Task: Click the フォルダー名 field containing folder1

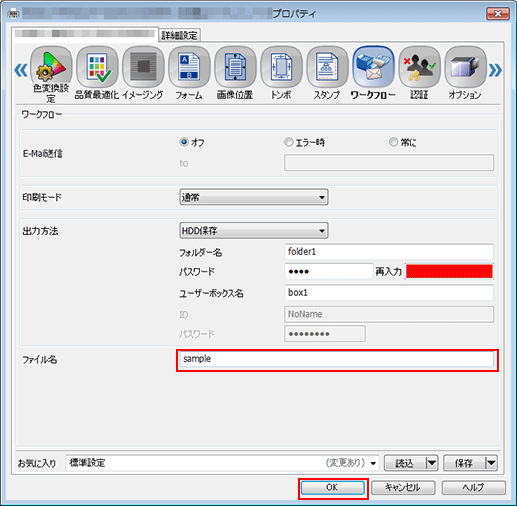Action: (x=389, y=252)
